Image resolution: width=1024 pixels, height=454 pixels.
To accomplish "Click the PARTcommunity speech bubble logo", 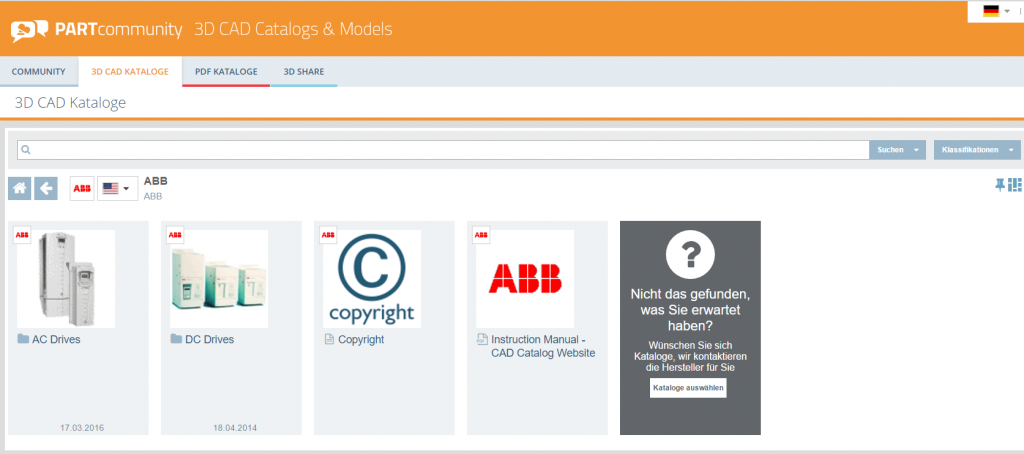I will (x=29, y=29).
